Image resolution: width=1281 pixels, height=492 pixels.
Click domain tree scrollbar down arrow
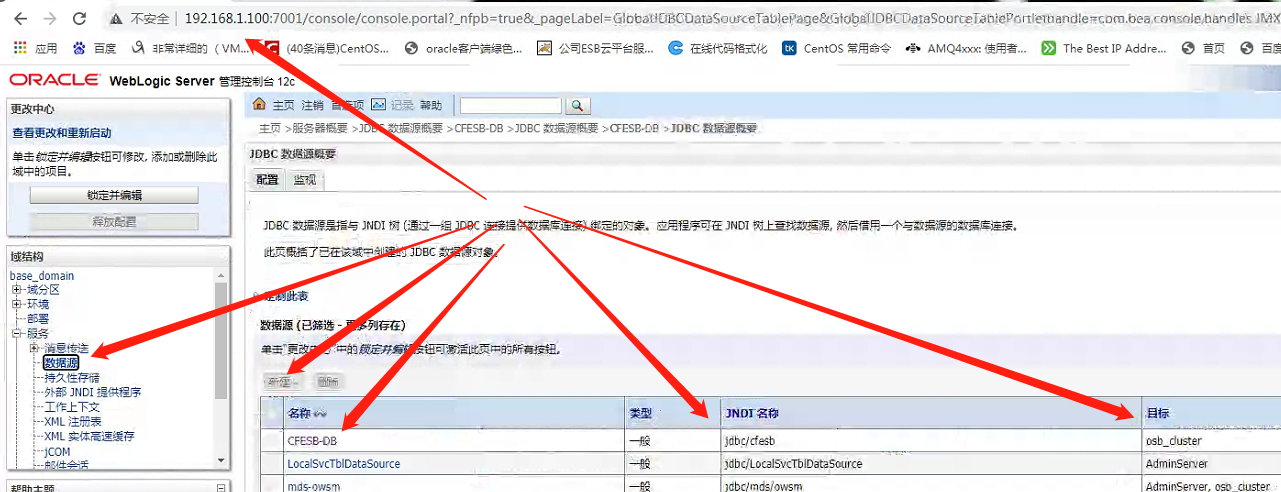(221, 460)
